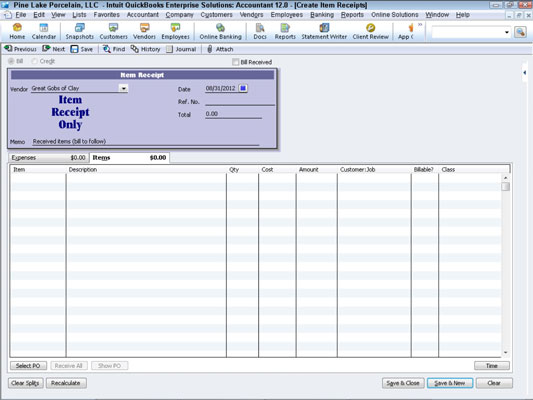Open the date calendar picker

point(243,88)
